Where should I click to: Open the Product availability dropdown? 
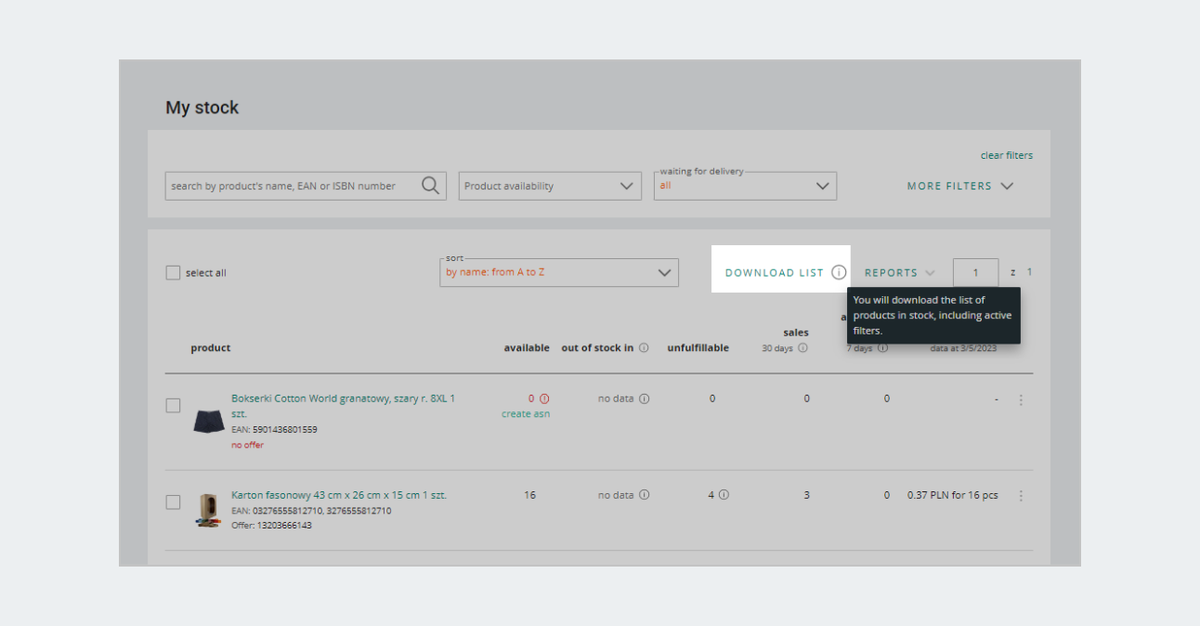[x=550, y=186]
